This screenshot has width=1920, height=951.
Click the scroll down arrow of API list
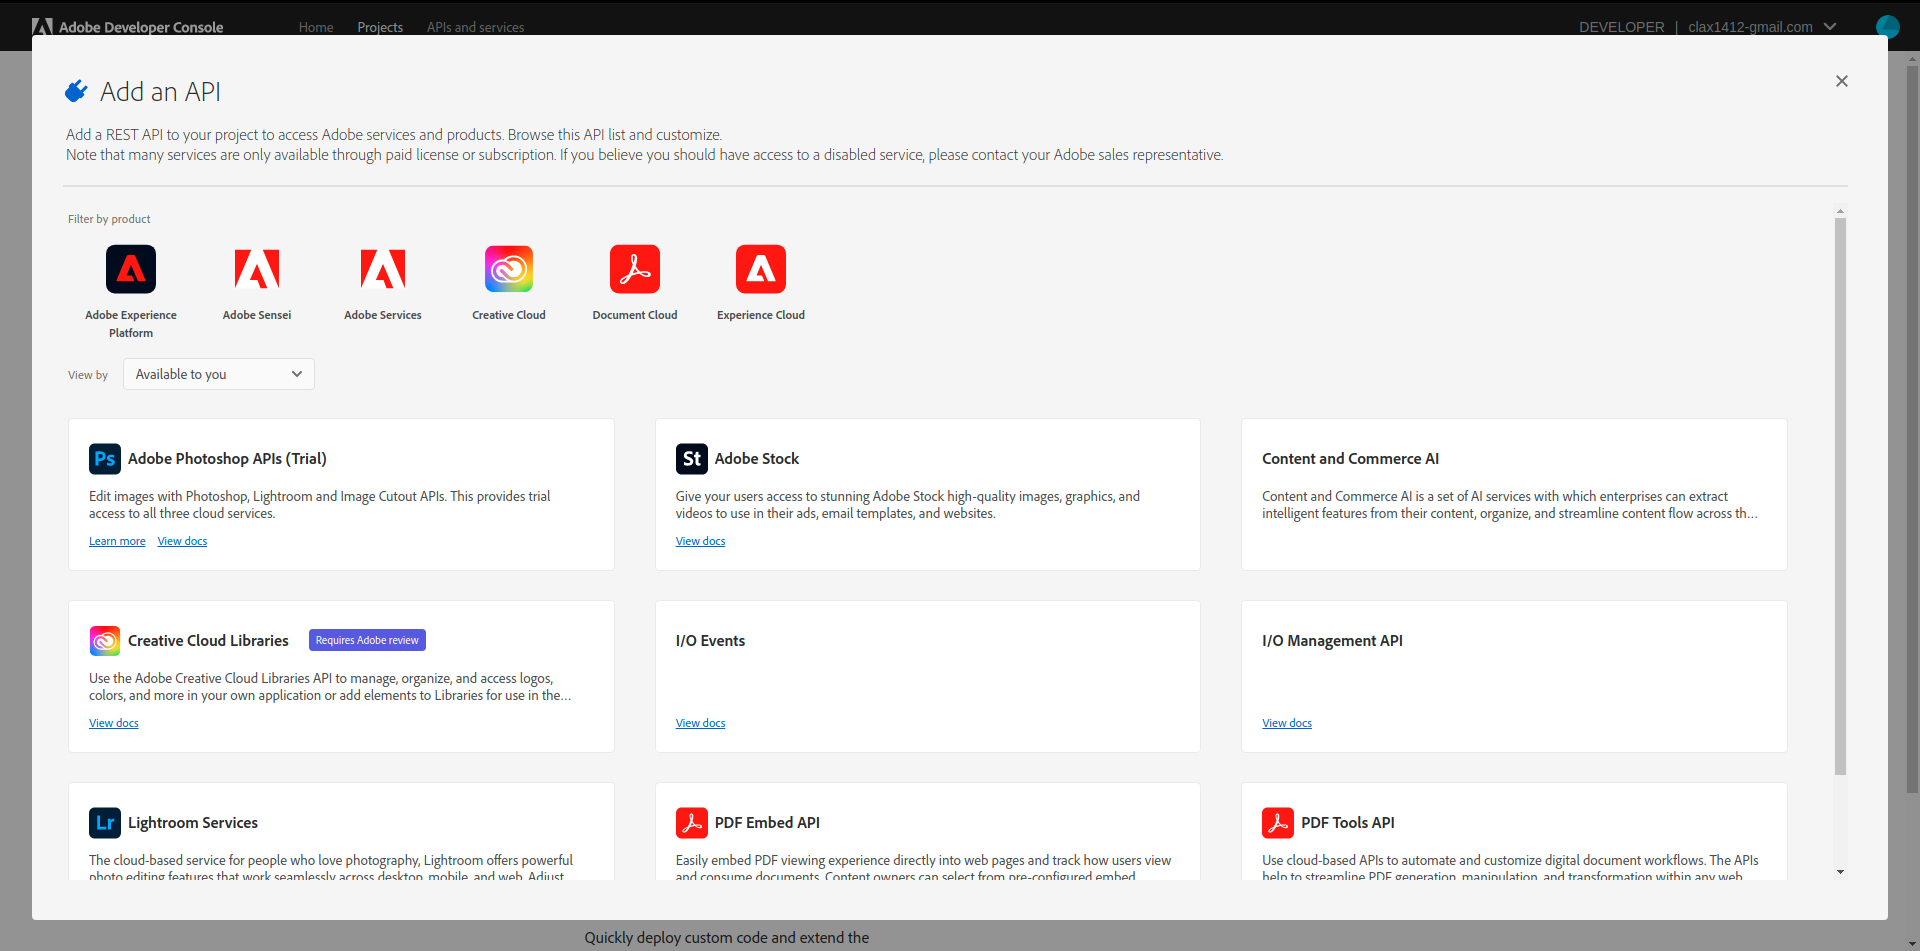(x=1840, y=872)
